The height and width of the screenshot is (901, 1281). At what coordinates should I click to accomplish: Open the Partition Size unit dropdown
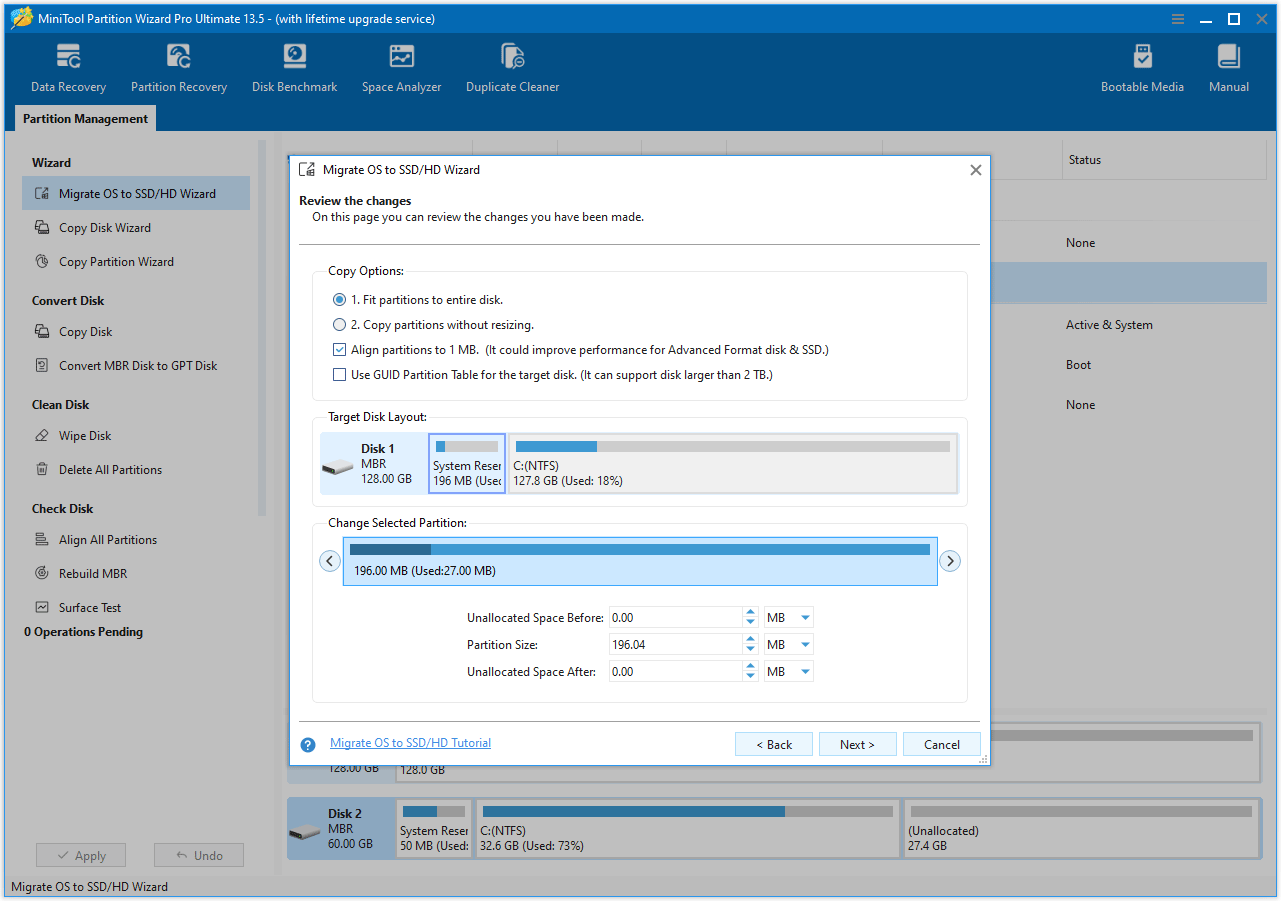pyautogui.click(x=788, y=644)
